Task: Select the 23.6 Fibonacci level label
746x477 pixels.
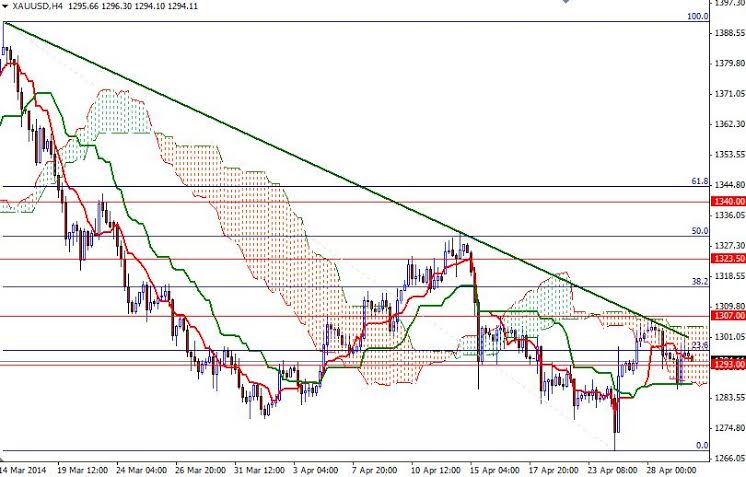Action: 699,345
